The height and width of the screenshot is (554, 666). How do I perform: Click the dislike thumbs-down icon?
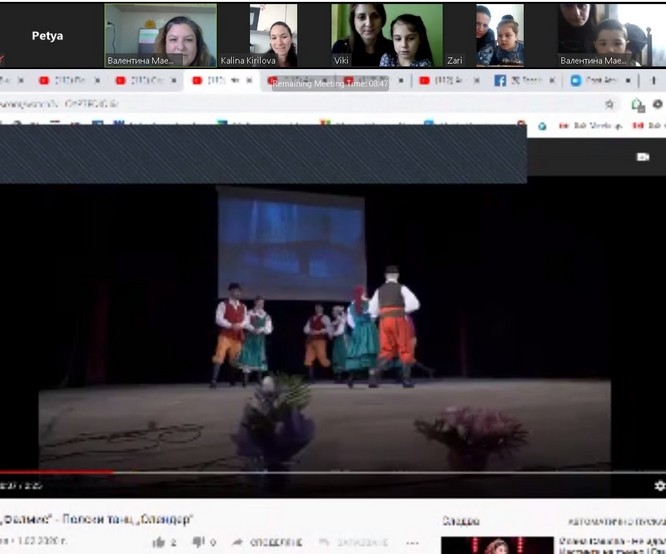pyautogui.click(x=197, y=542)
